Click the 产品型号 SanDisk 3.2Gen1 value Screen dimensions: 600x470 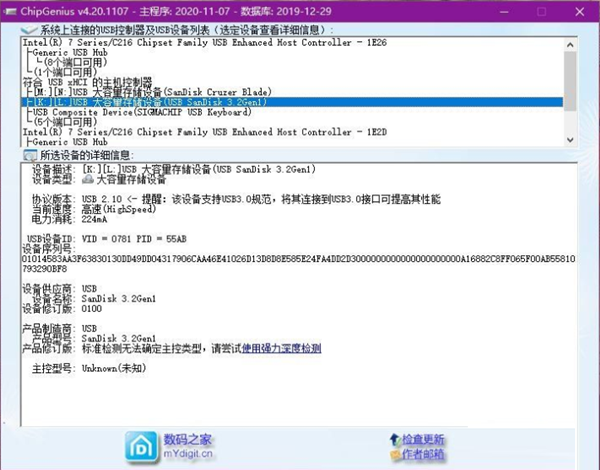[119, 338]
